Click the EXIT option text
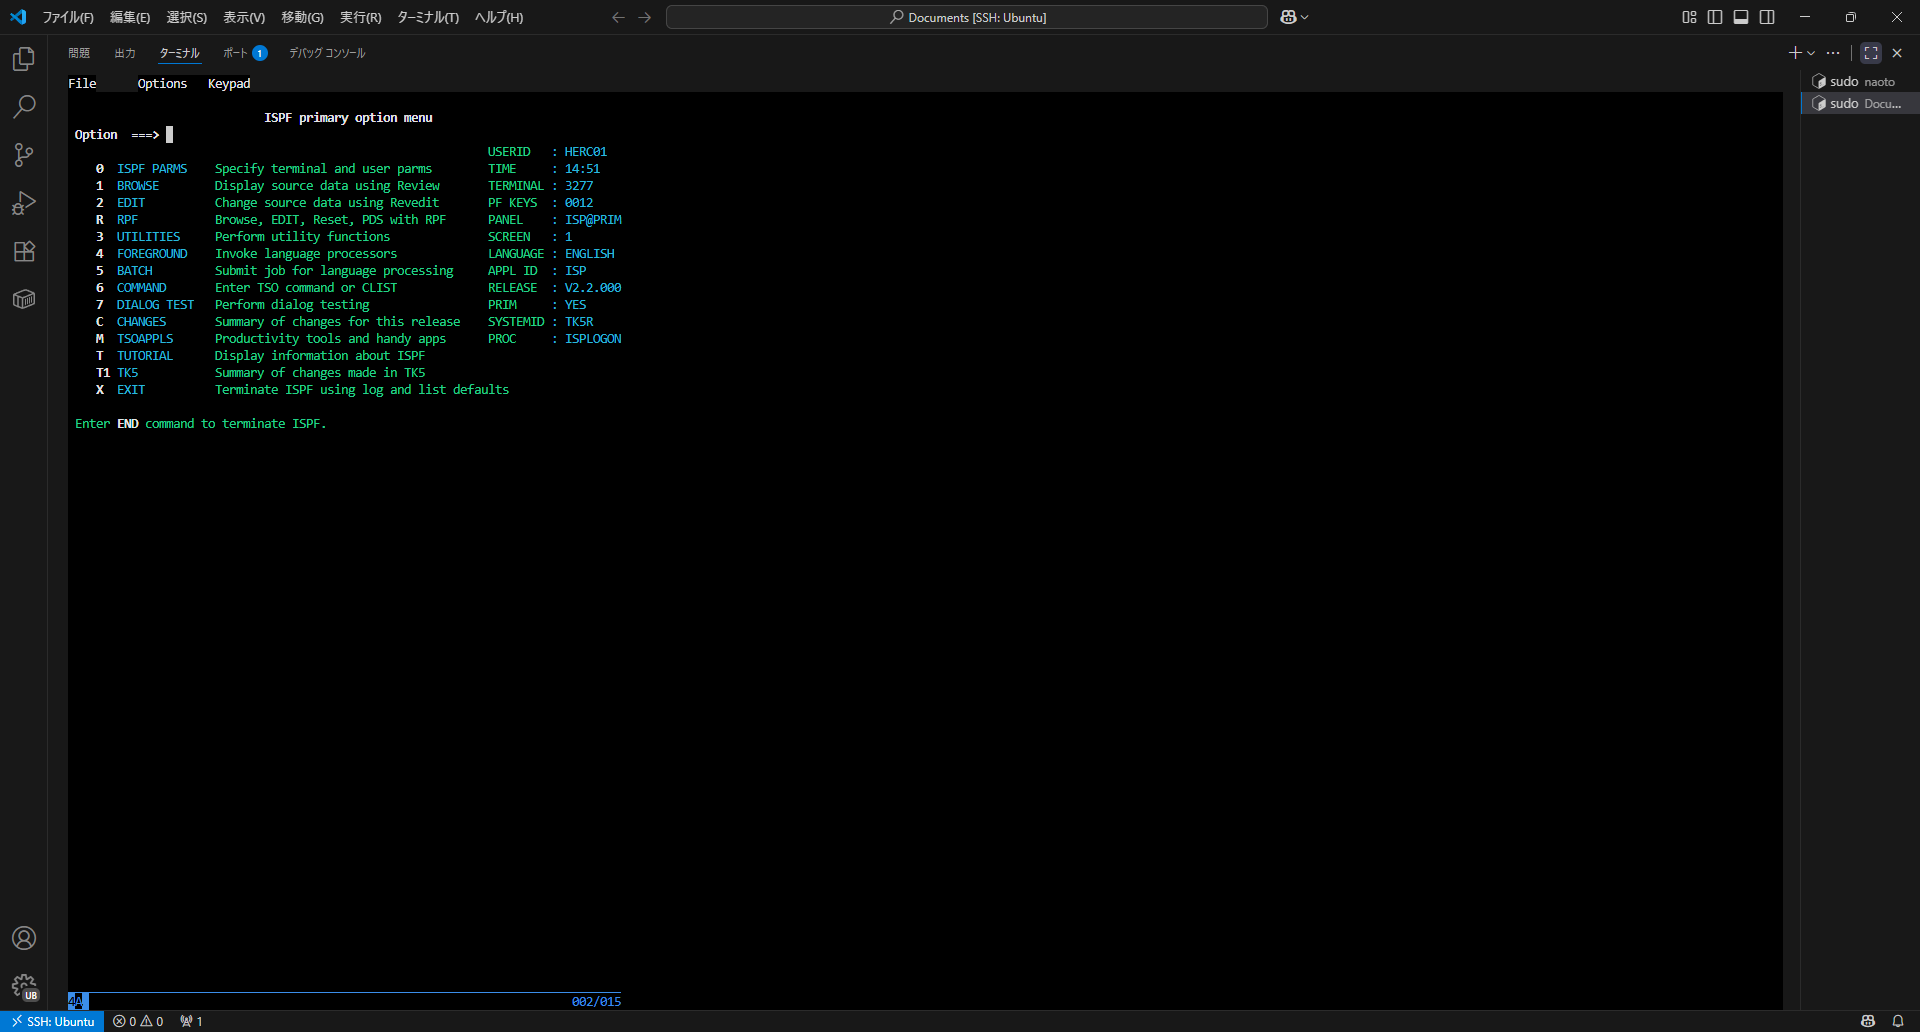Image resolution: width=1920 pixels, height=1032 pixels. (131, 390)
